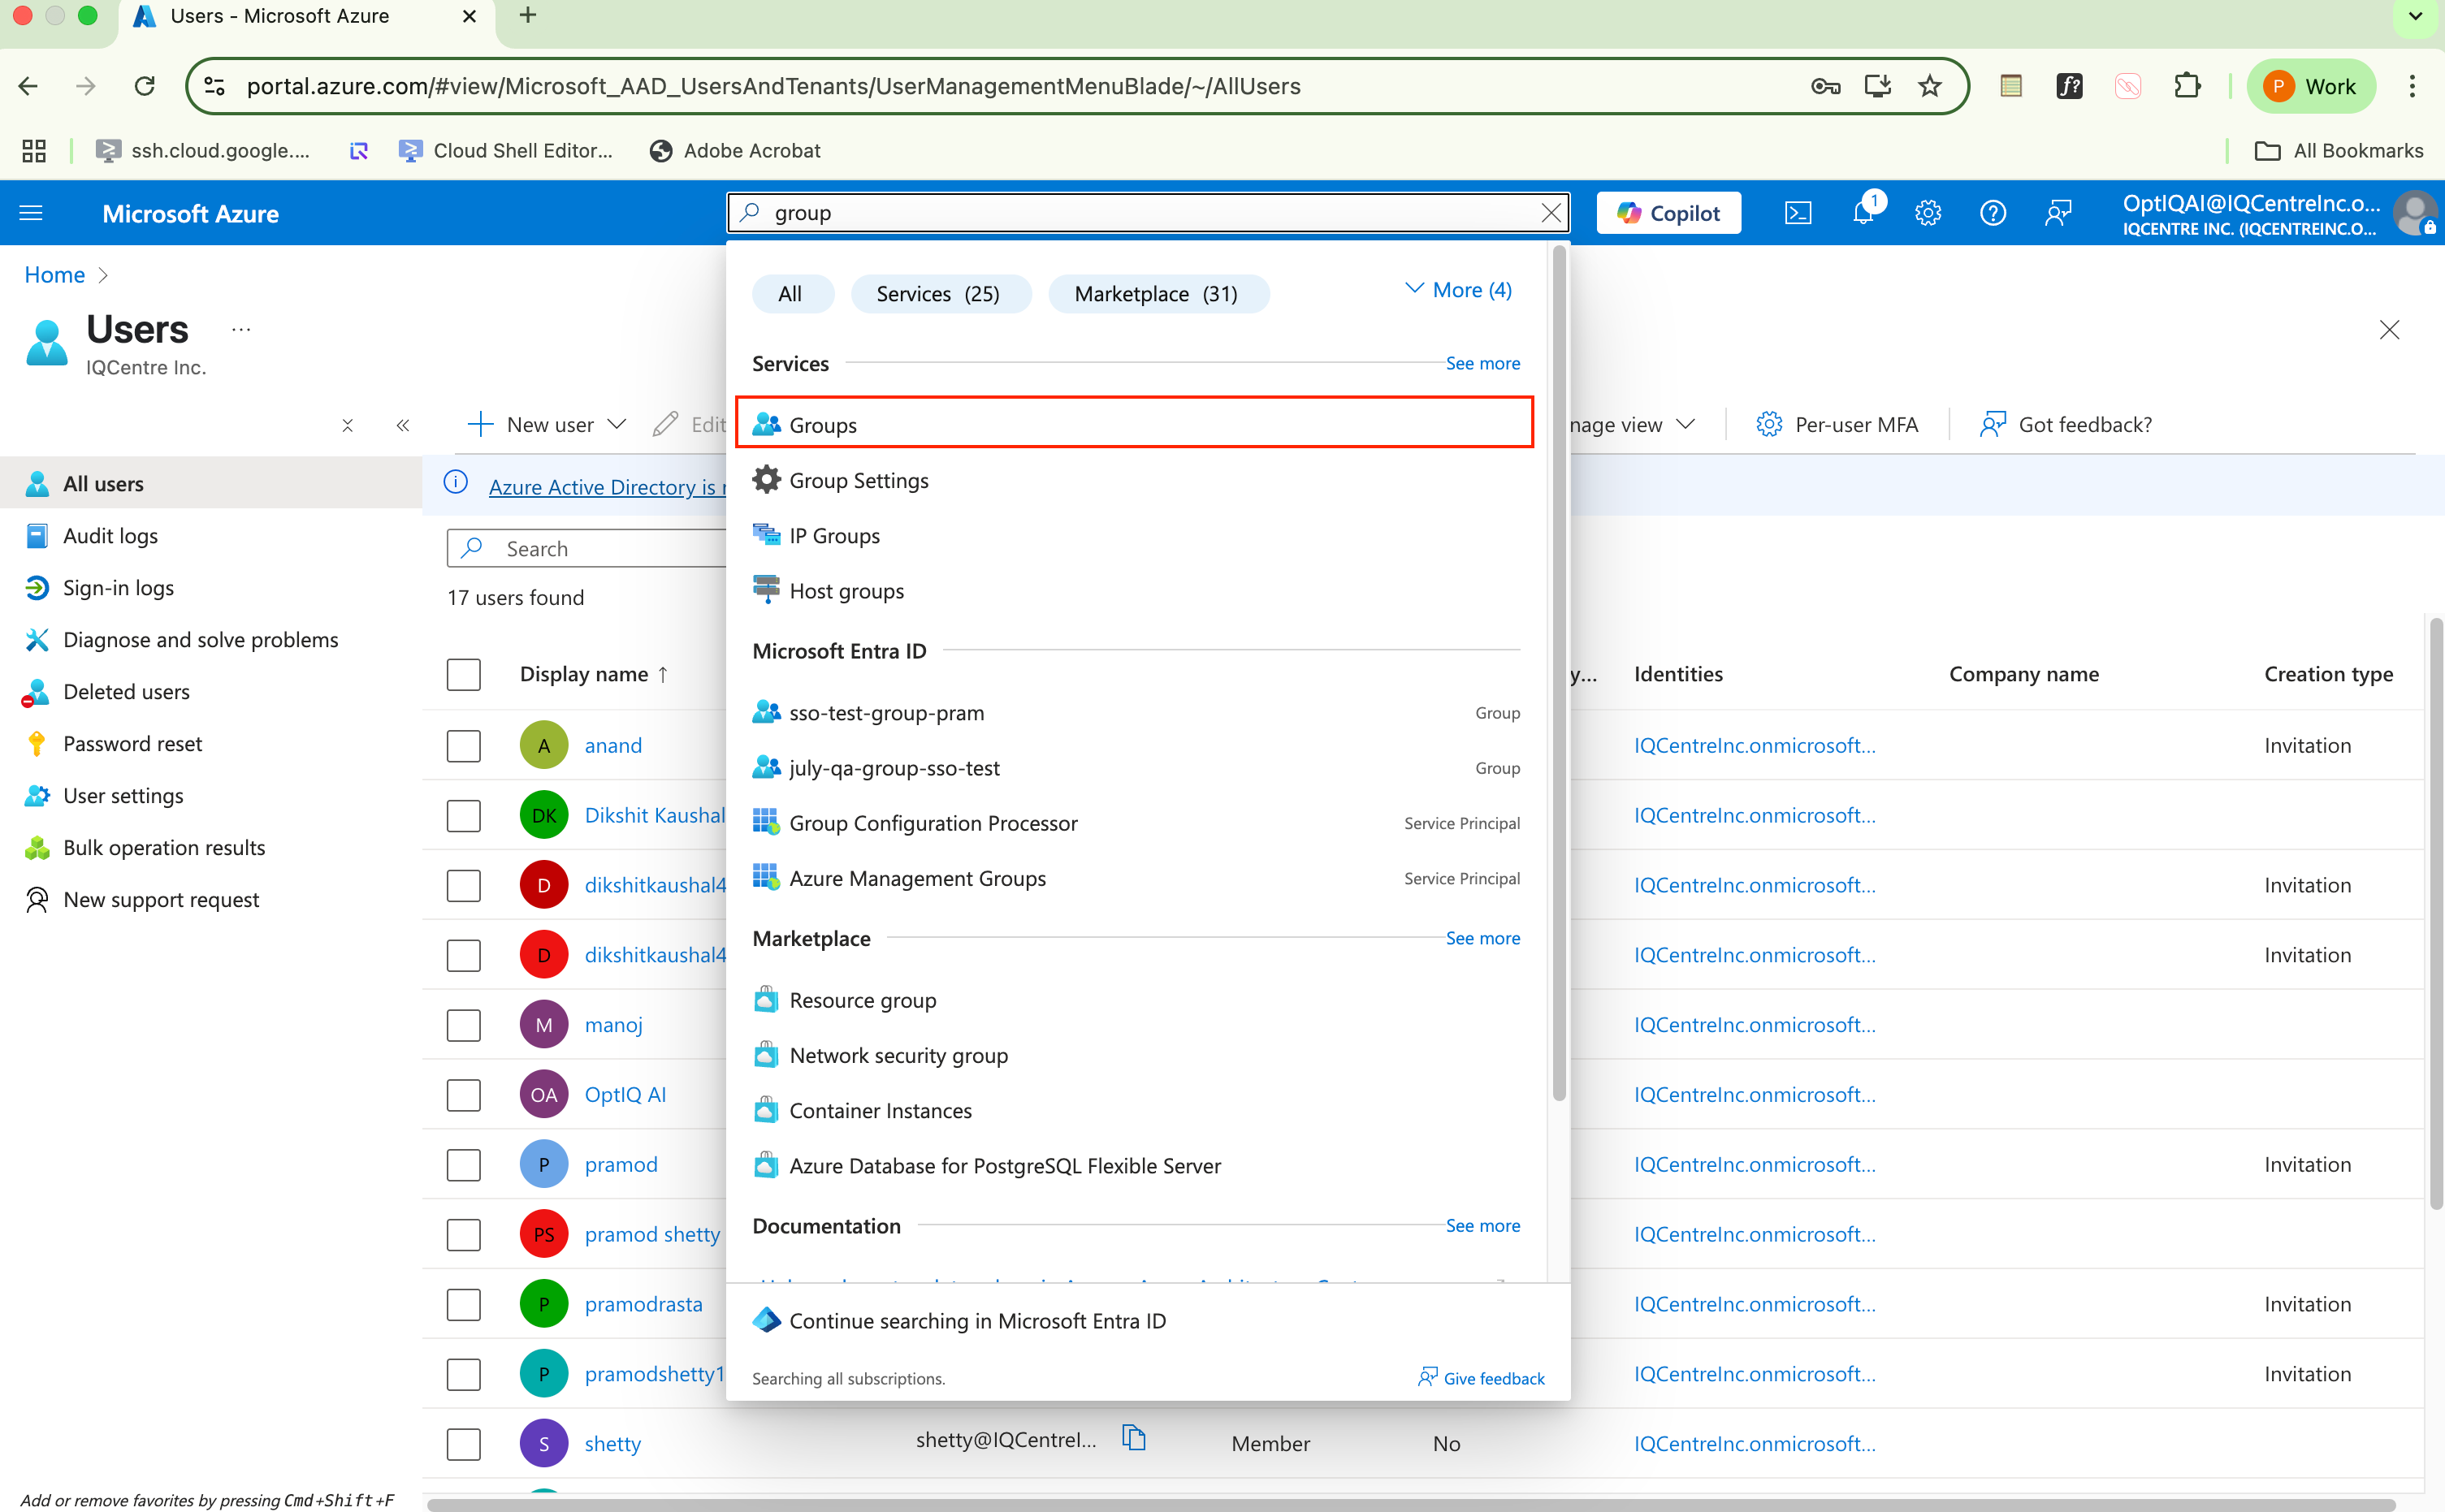Screen dimensions: 2445x1512
Task: Open the Copilot button
Action: pos(1668,213)
